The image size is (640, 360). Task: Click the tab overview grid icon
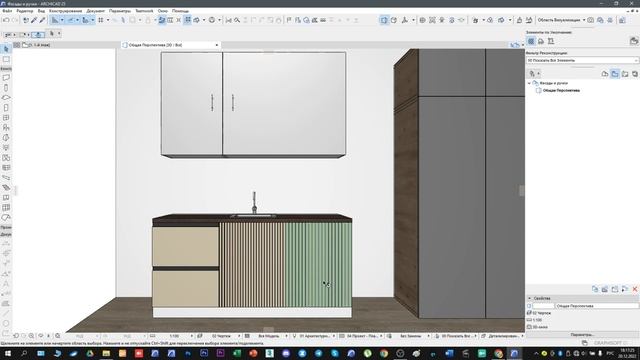tap(17, 45)
